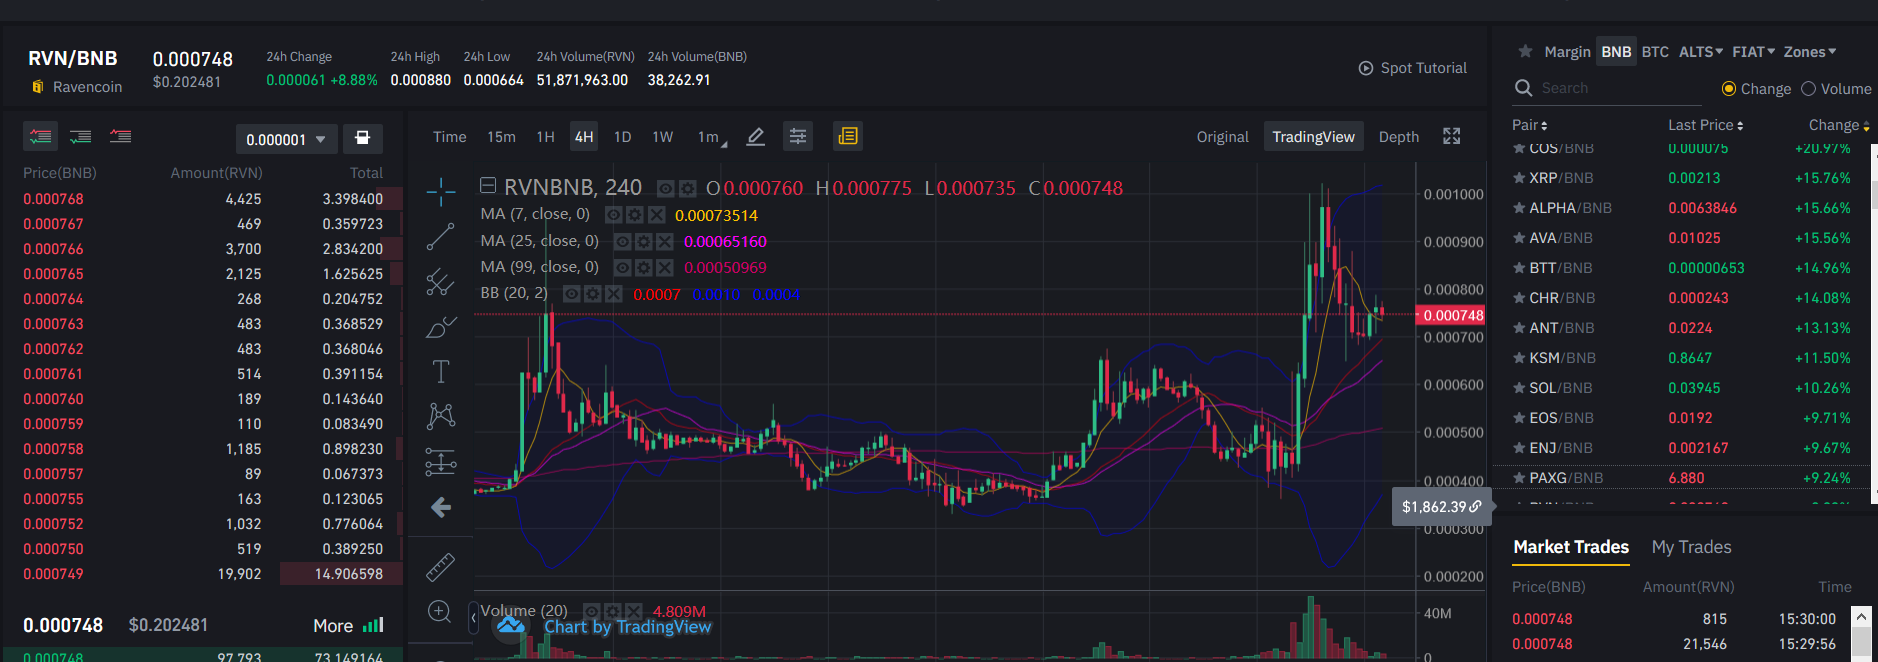This screenshot has height=662, width=1878.
Task: Open the ALTS markets dropdown
Action: (1700, 52)
